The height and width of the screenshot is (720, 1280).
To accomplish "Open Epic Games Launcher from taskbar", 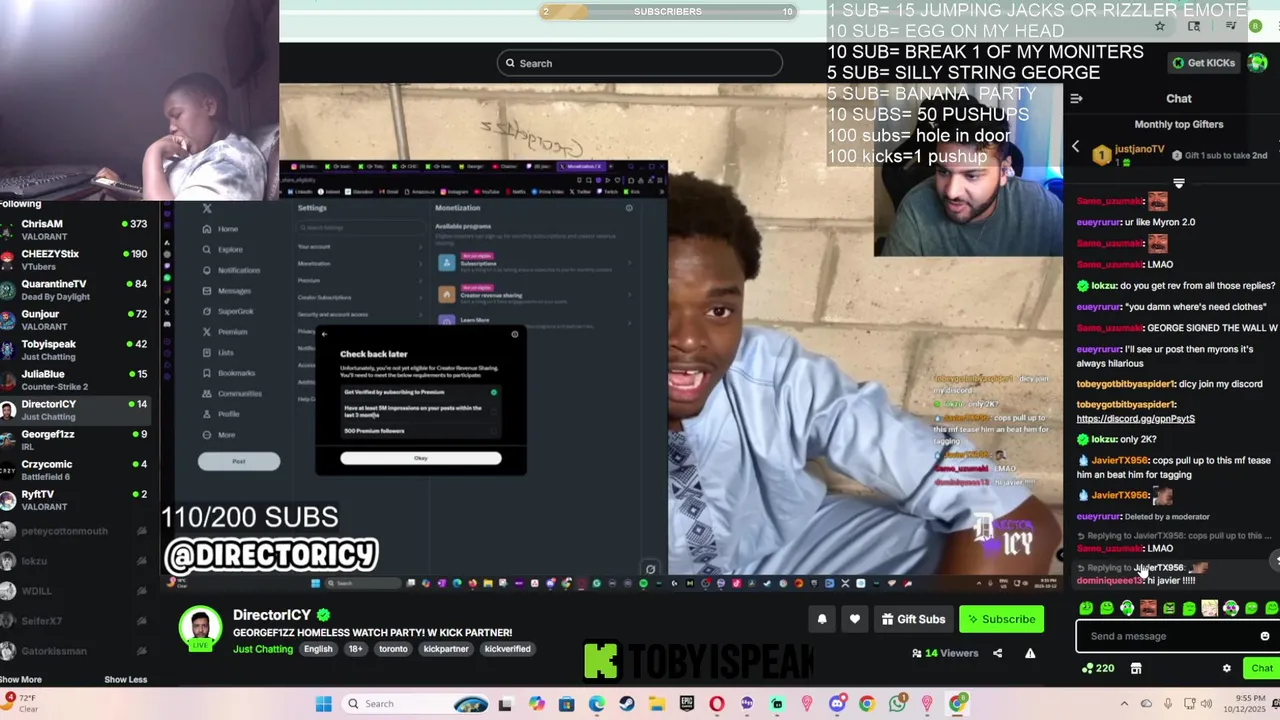I will [x=686, y=704].
